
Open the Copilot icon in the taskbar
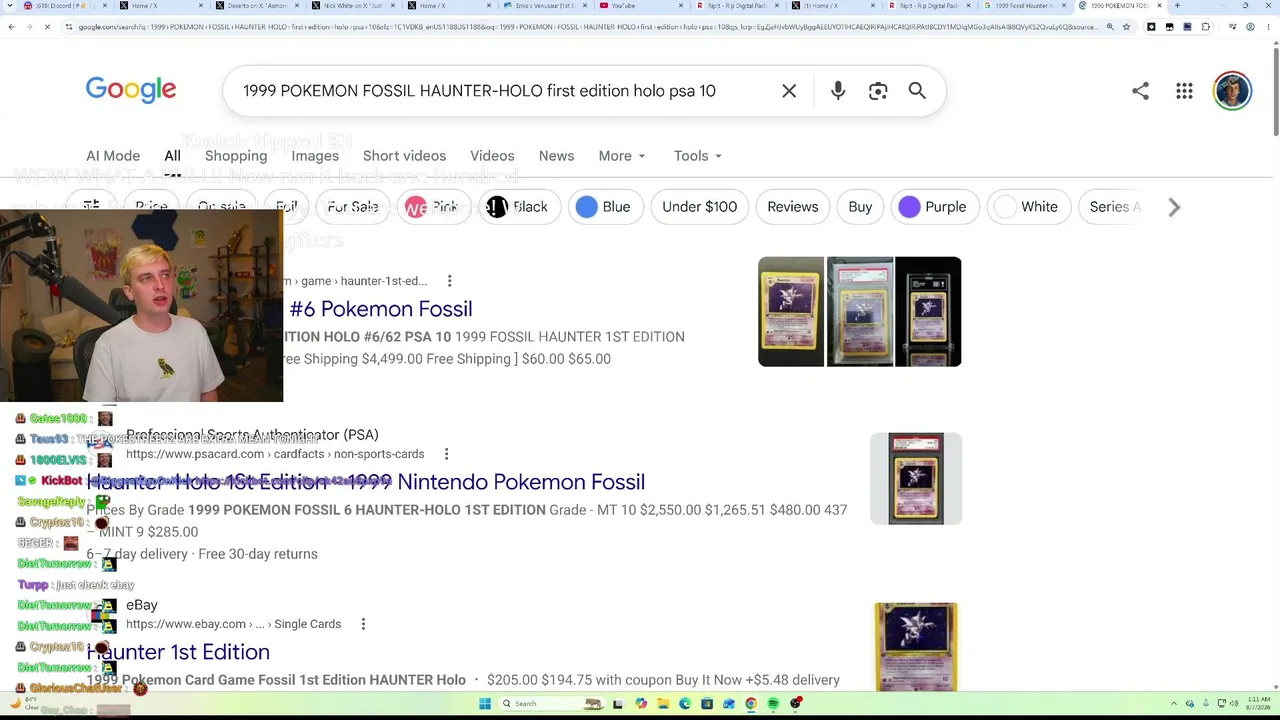pos(641,704)
